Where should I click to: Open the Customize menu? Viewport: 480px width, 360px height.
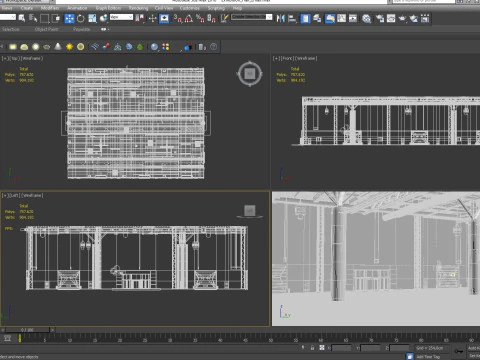189,8
